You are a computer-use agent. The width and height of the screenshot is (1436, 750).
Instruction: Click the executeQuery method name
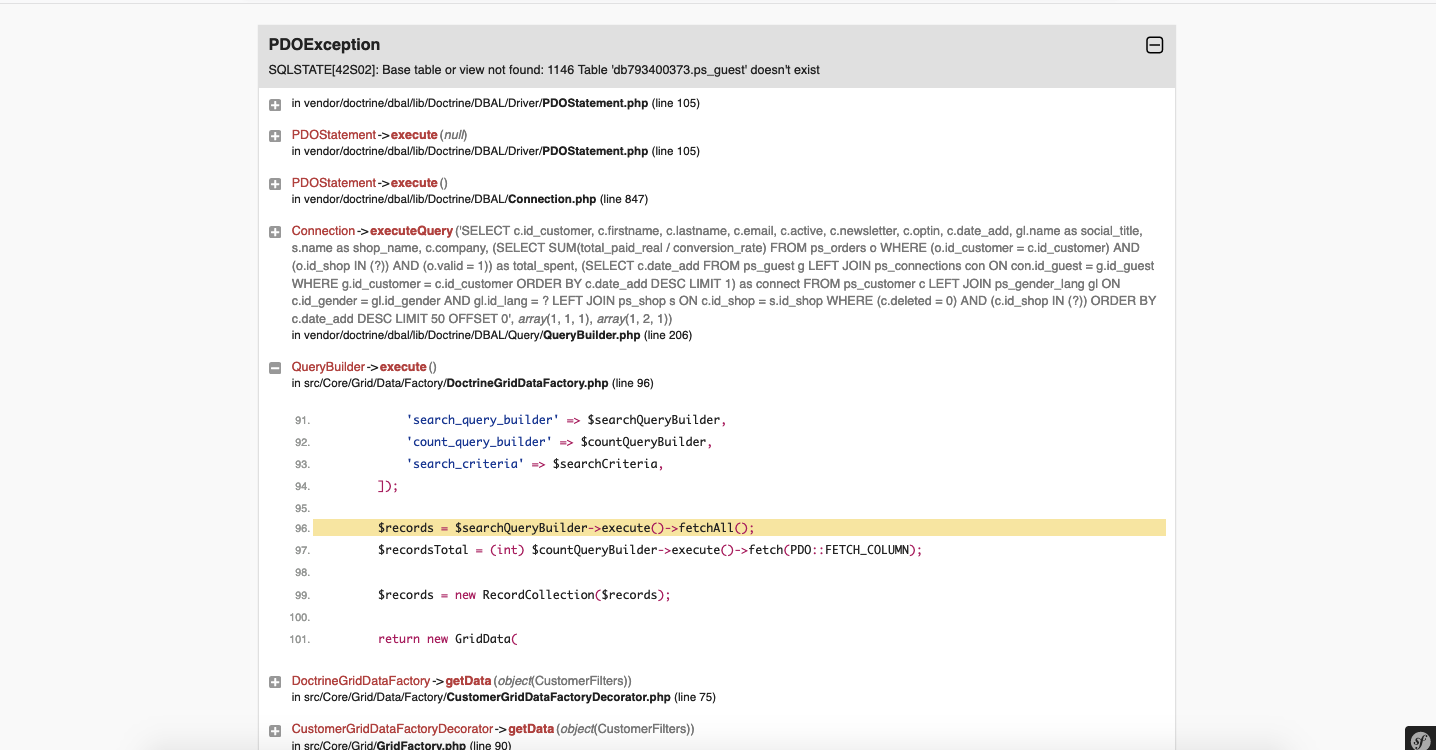[411, 231]
